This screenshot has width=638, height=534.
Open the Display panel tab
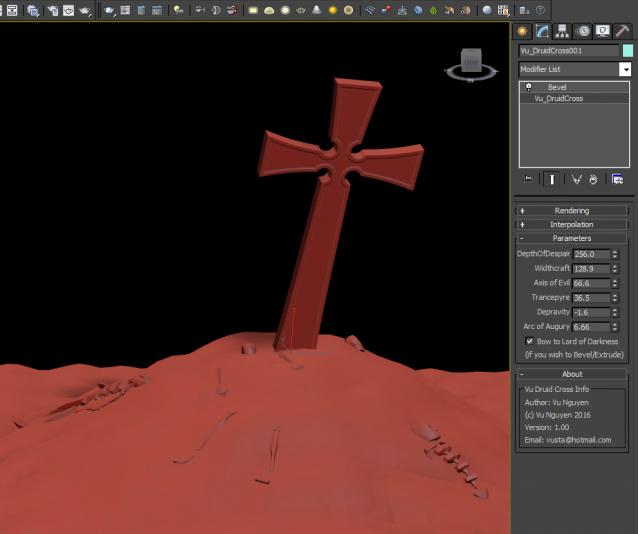602,31
